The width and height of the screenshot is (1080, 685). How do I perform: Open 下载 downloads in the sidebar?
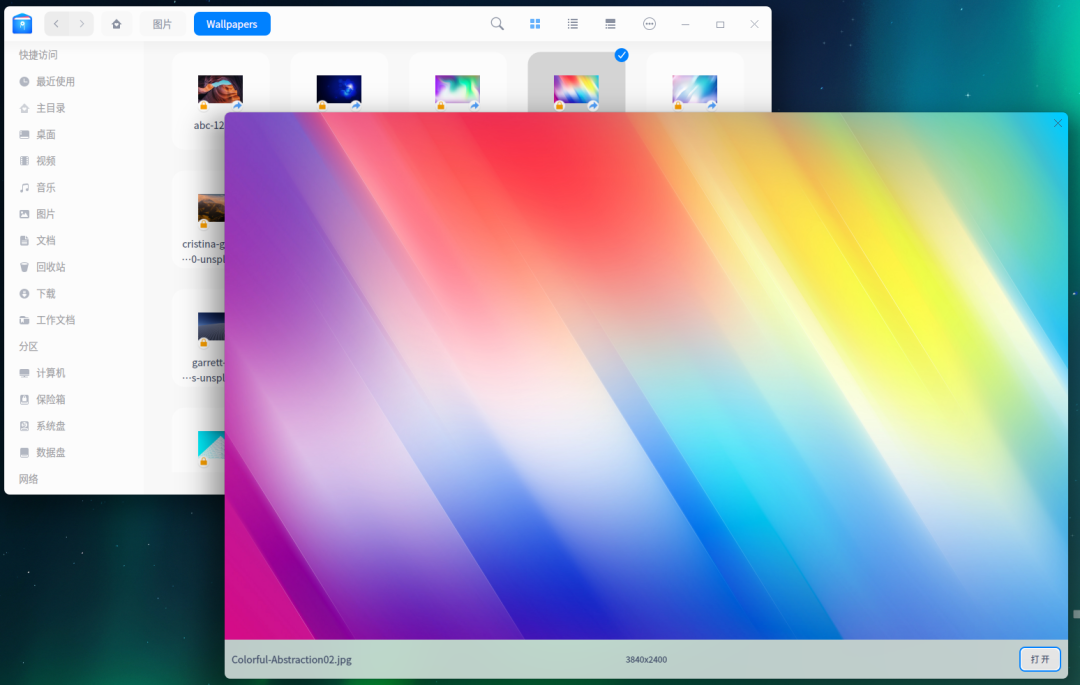pyautogui.click(x=46, y=294)
